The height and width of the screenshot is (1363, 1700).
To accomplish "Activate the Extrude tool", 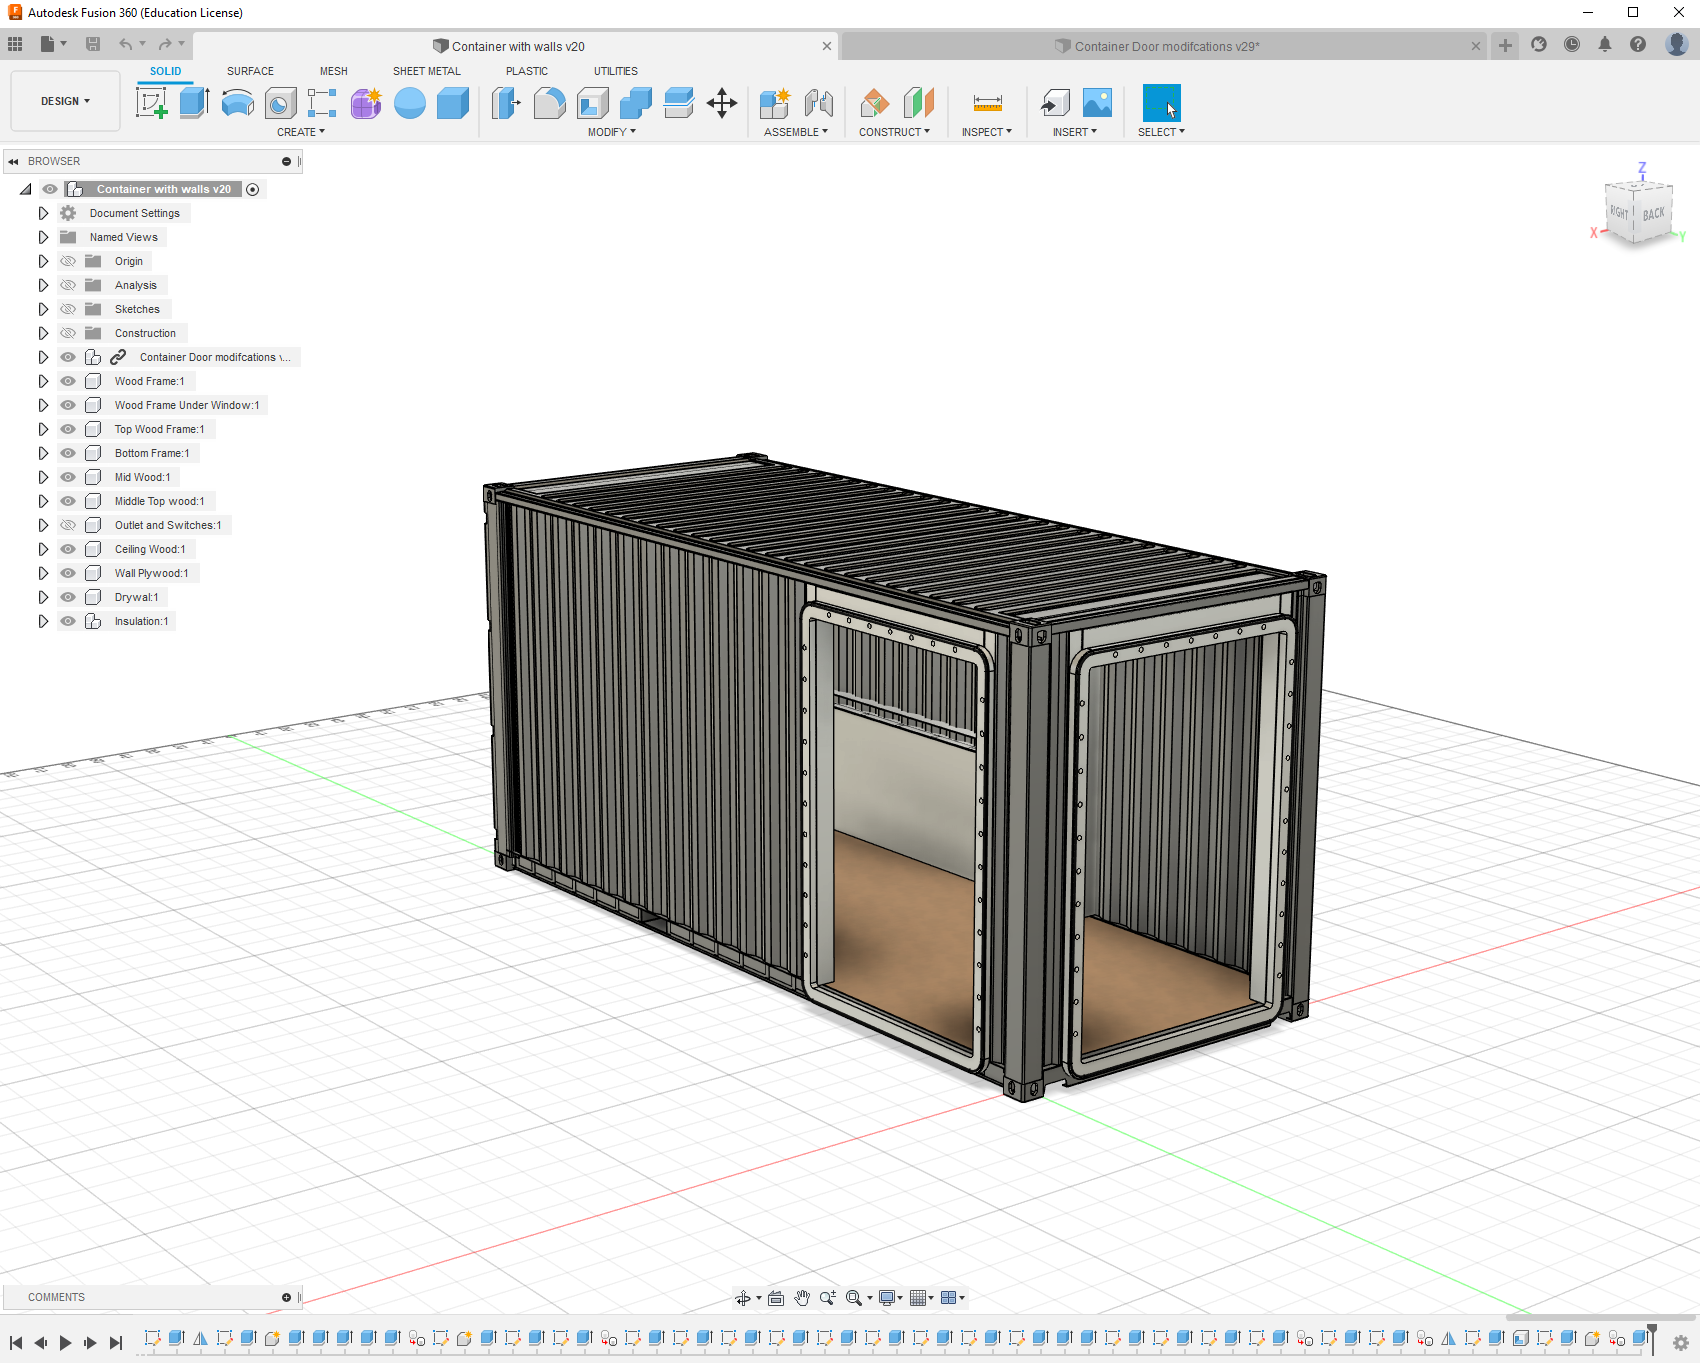I will (193, 103).
